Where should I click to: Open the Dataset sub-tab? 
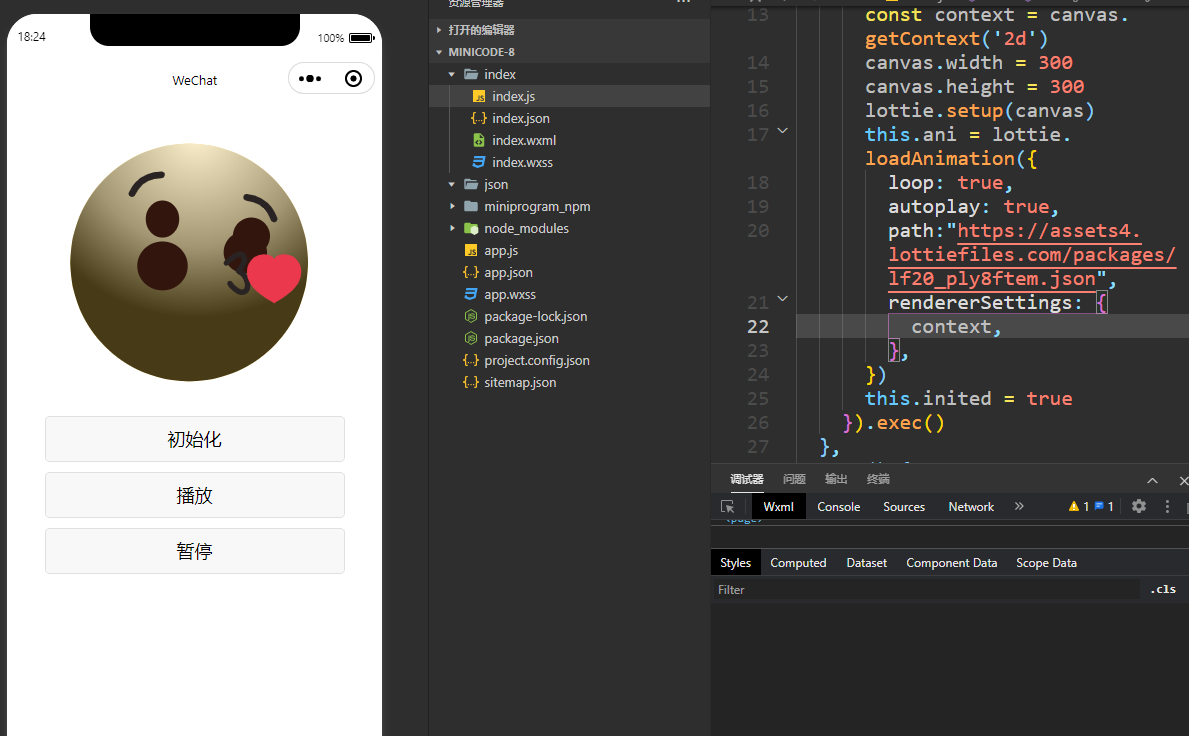tap(867, 563)
